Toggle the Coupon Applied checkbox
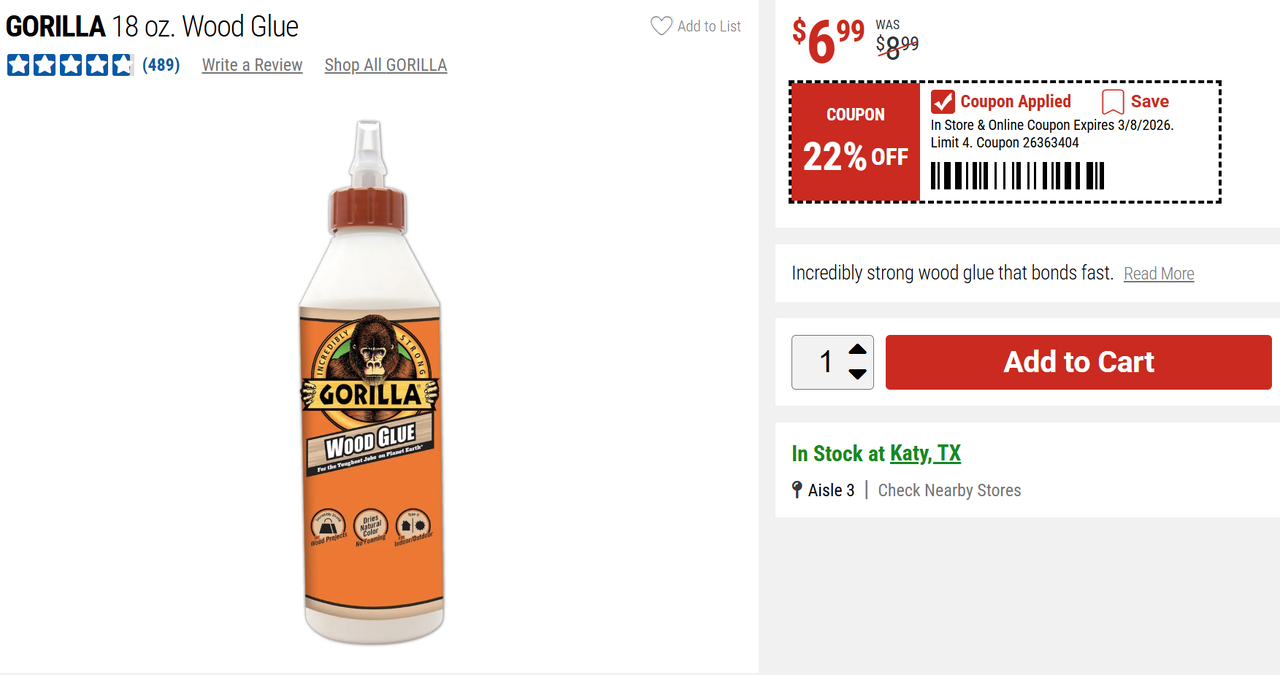Screen dimensions: 1280x675 click(x=942, y=102)
